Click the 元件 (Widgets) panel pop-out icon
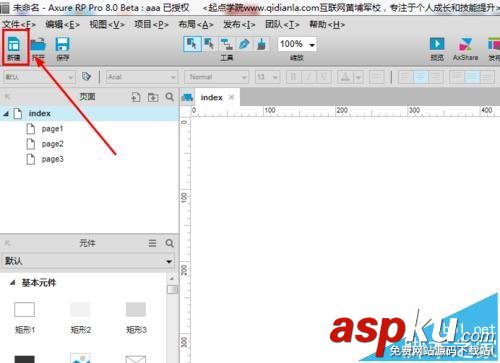500x363 pixels. (7, 243)
